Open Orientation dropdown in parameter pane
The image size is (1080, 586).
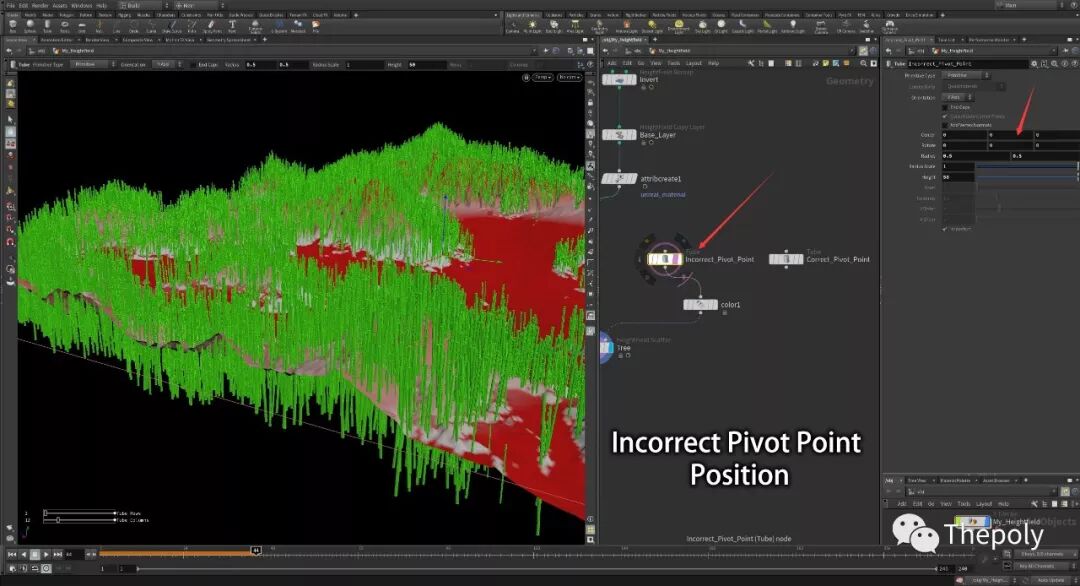click(x=957, y=97)
